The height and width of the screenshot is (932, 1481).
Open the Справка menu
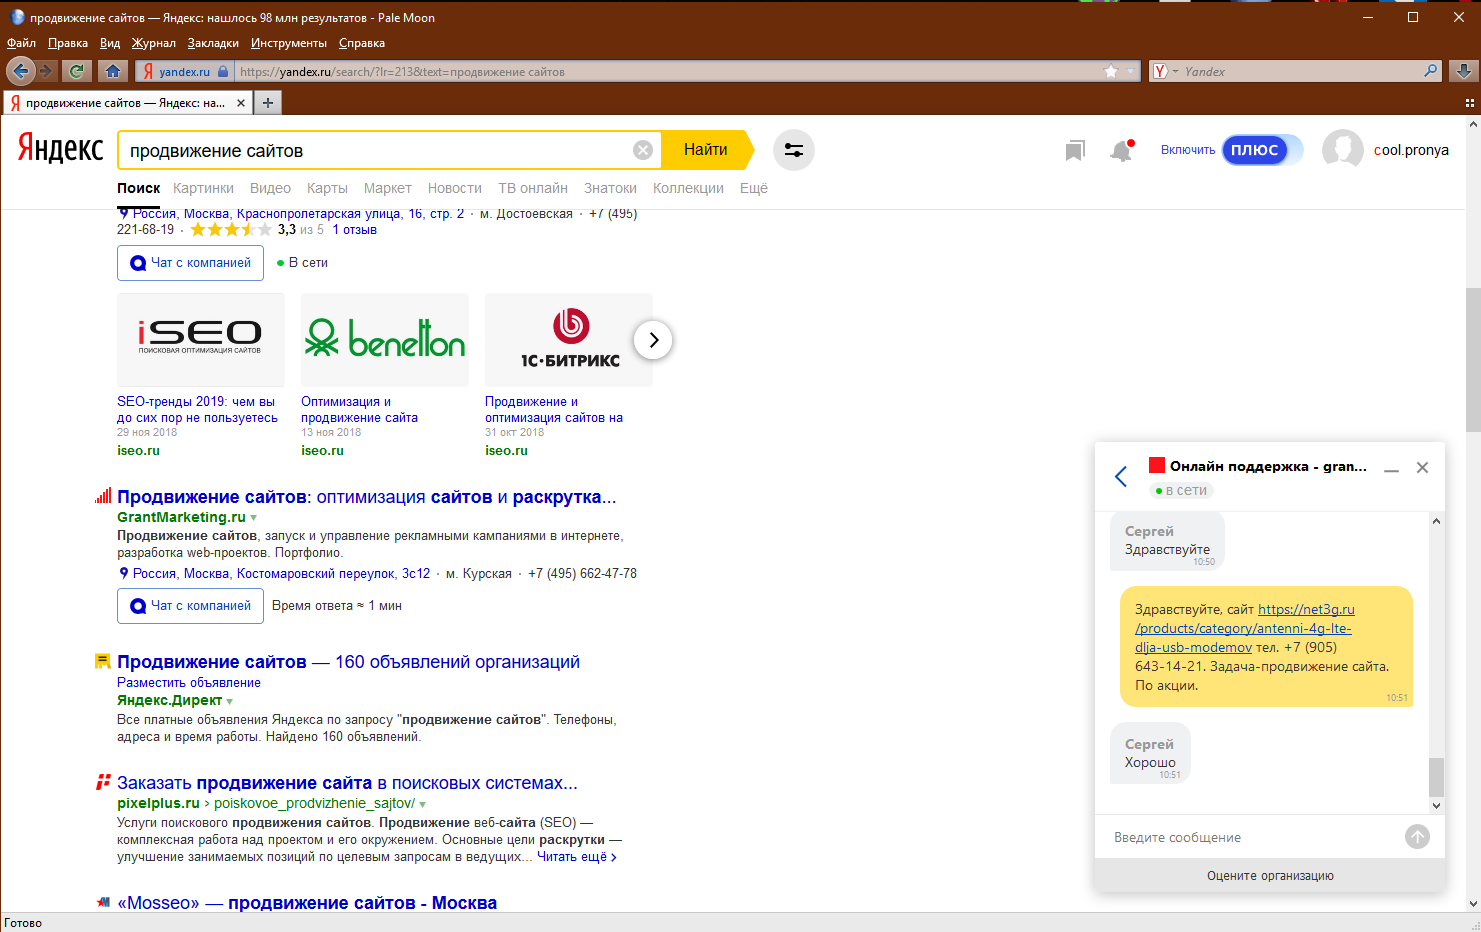tap(362, 43)
